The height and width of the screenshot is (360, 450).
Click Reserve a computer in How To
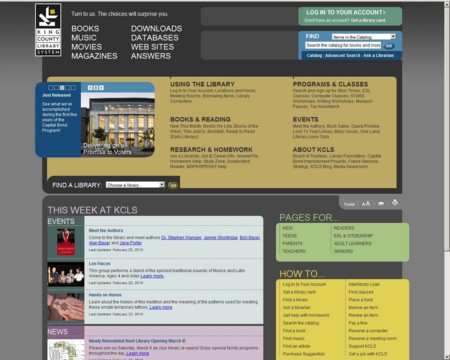pyautogui.click(x=368, y=330)
